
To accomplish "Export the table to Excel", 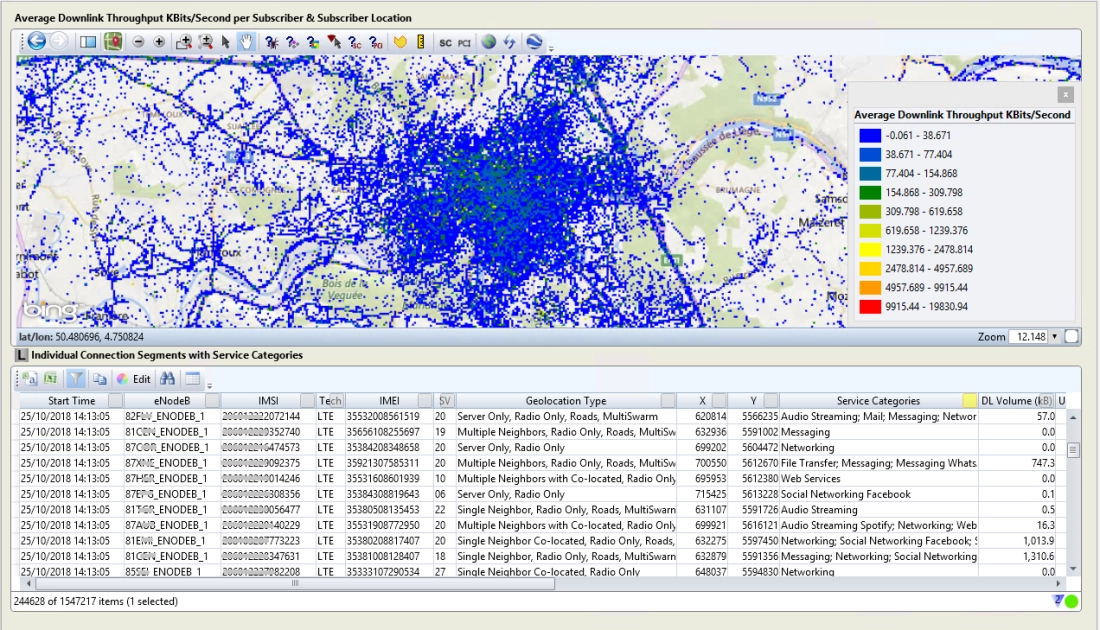I will (49, 379).
